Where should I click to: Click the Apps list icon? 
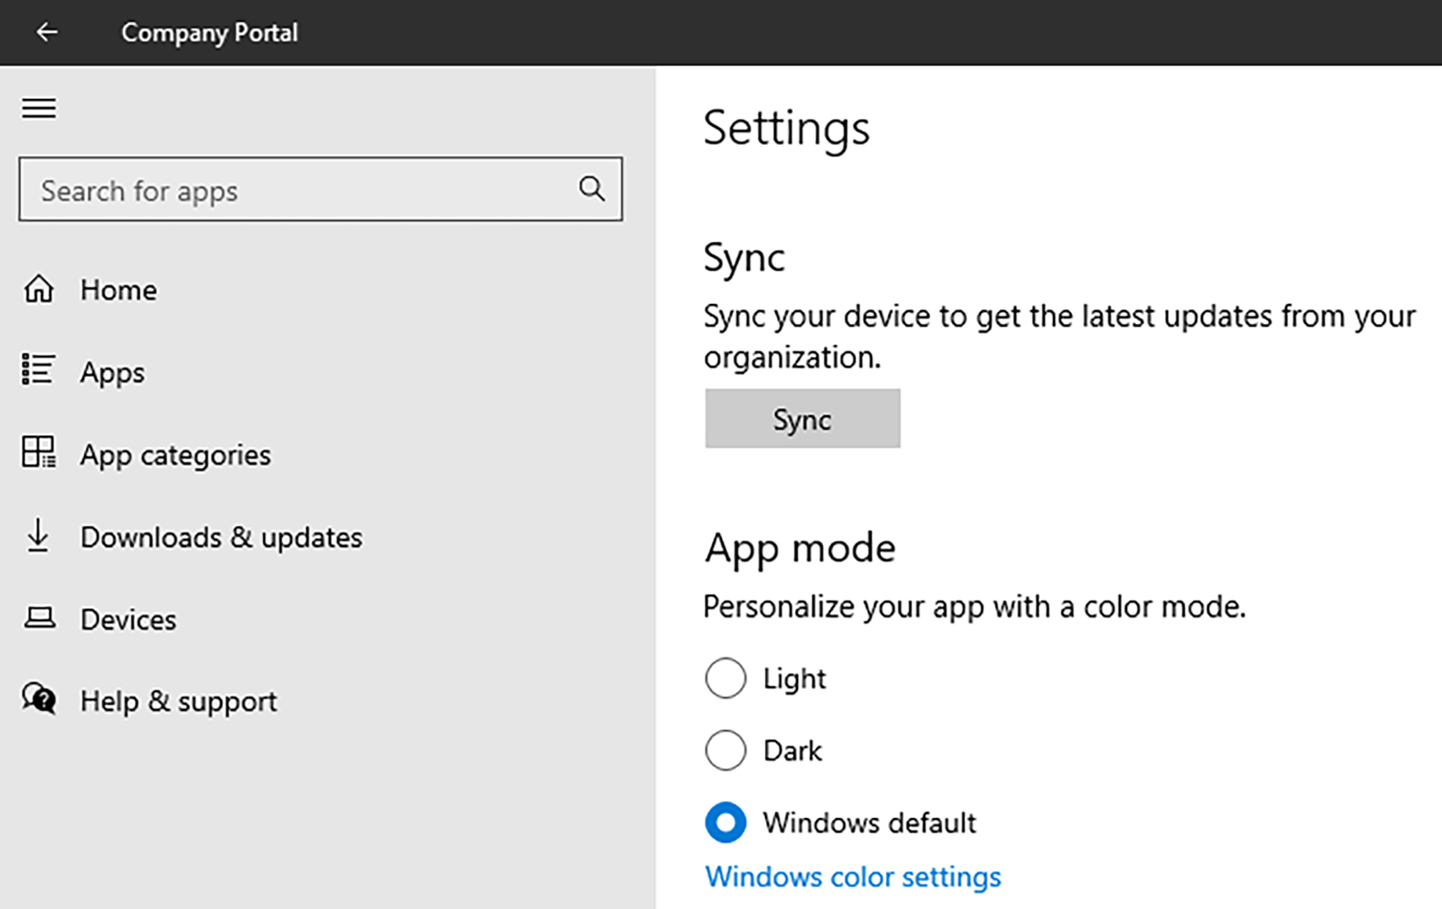pos(39,370)
